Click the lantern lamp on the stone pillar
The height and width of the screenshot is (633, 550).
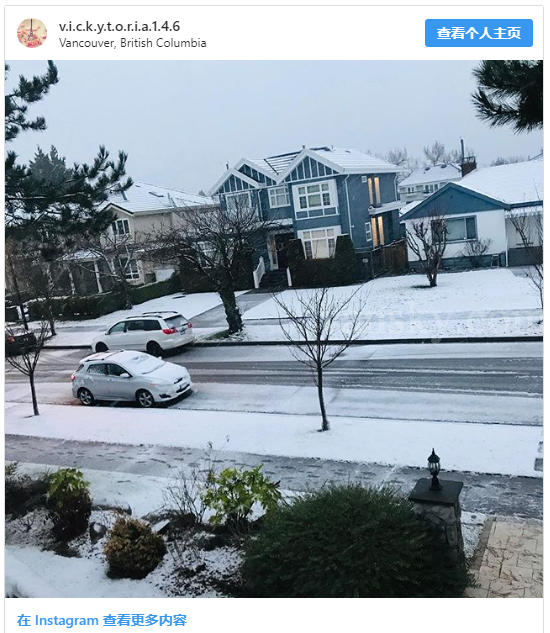(x=434, y=469)
